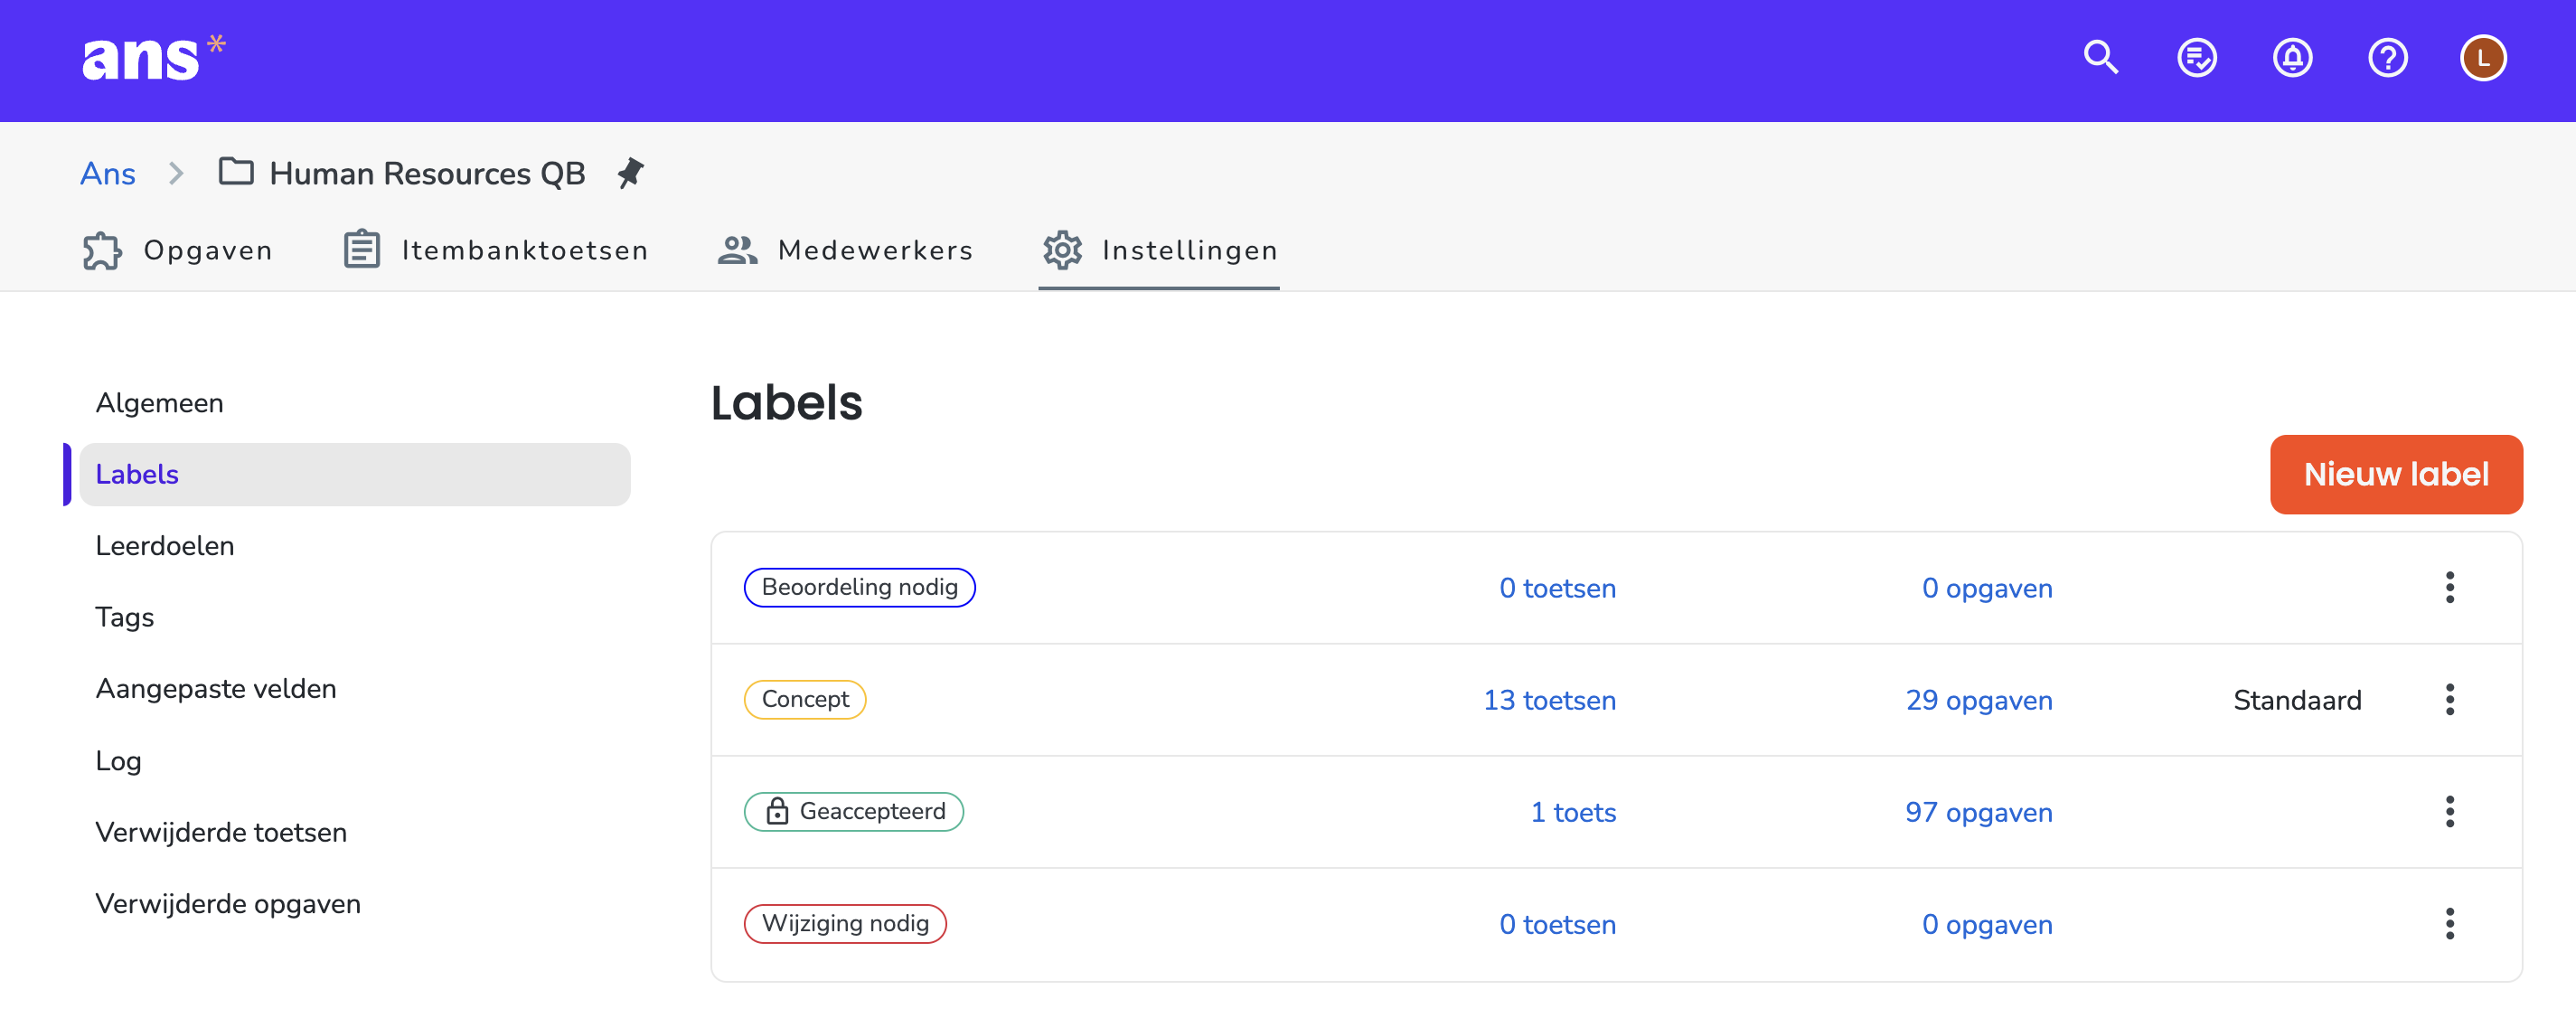Image resolution: width=2576 pixels, height=1018 pixels.
Task: Open 0 opgaven link for Wijziging nodig
Action: click(x=1987, y=924)
